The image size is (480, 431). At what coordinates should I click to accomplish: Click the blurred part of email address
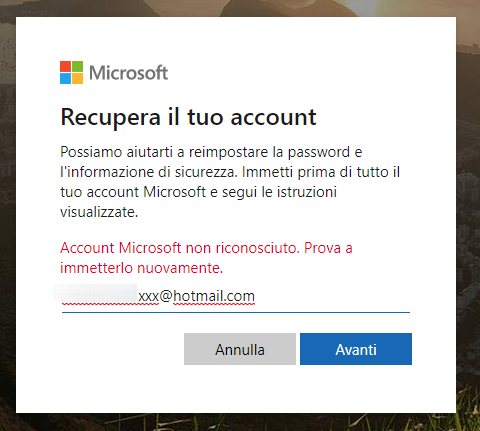pos(97,293)
